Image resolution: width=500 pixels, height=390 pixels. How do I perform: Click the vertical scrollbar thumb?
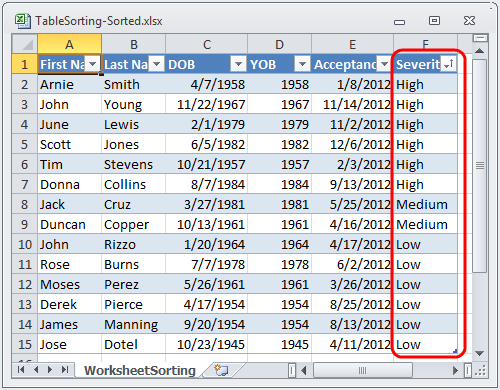[x=480, y=166]
